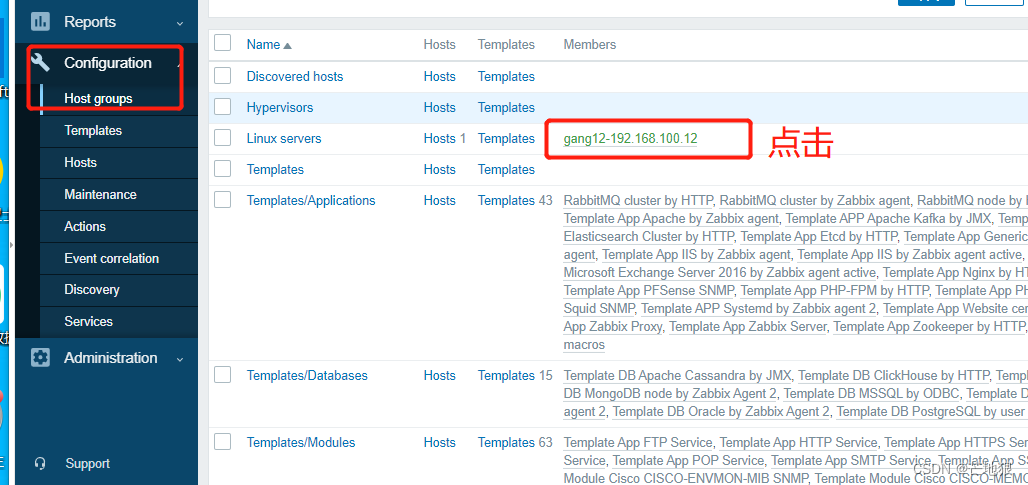Sort by the Name column arrow

[287, 45]
